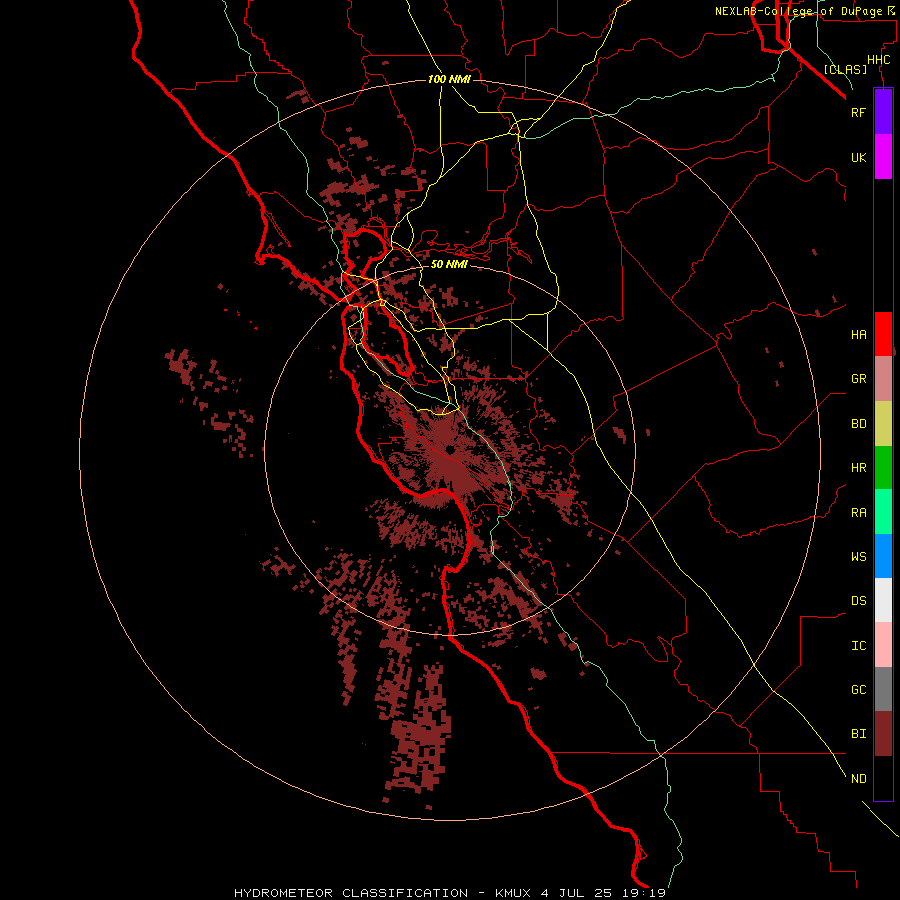Click the magenta UK legend swatch
Screen dimensions: 900x900
(883, 157)
